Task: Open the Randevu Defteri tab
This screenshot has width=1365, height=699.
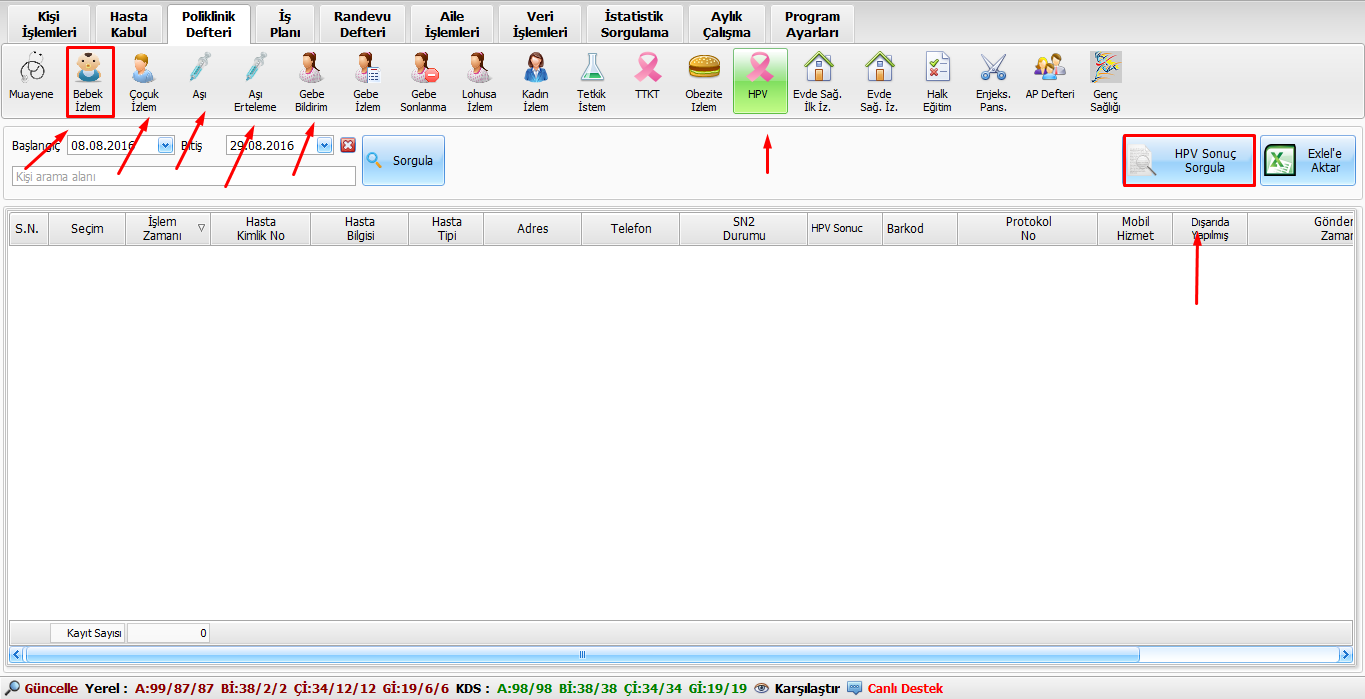Action: tap(362, 25)
